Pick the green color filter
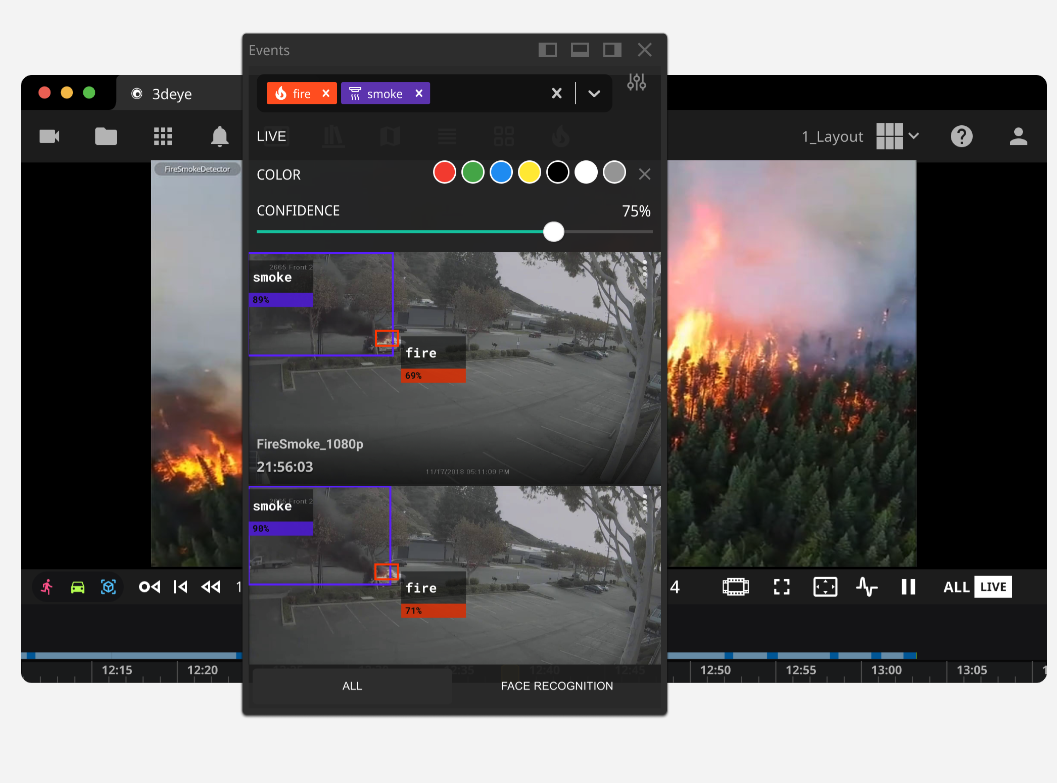This screenshot has height=783, width=1057. point(473,173)
